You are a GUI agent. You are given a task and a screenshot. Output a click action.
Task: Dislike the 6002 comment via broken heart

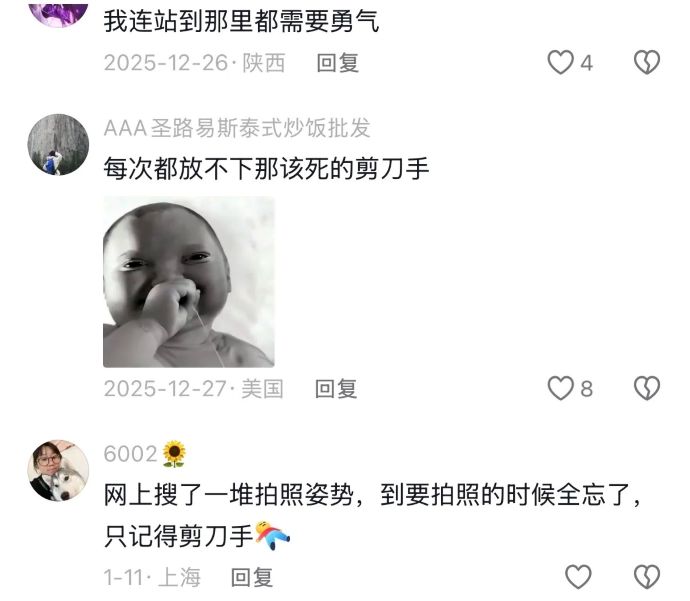[647, 576]
